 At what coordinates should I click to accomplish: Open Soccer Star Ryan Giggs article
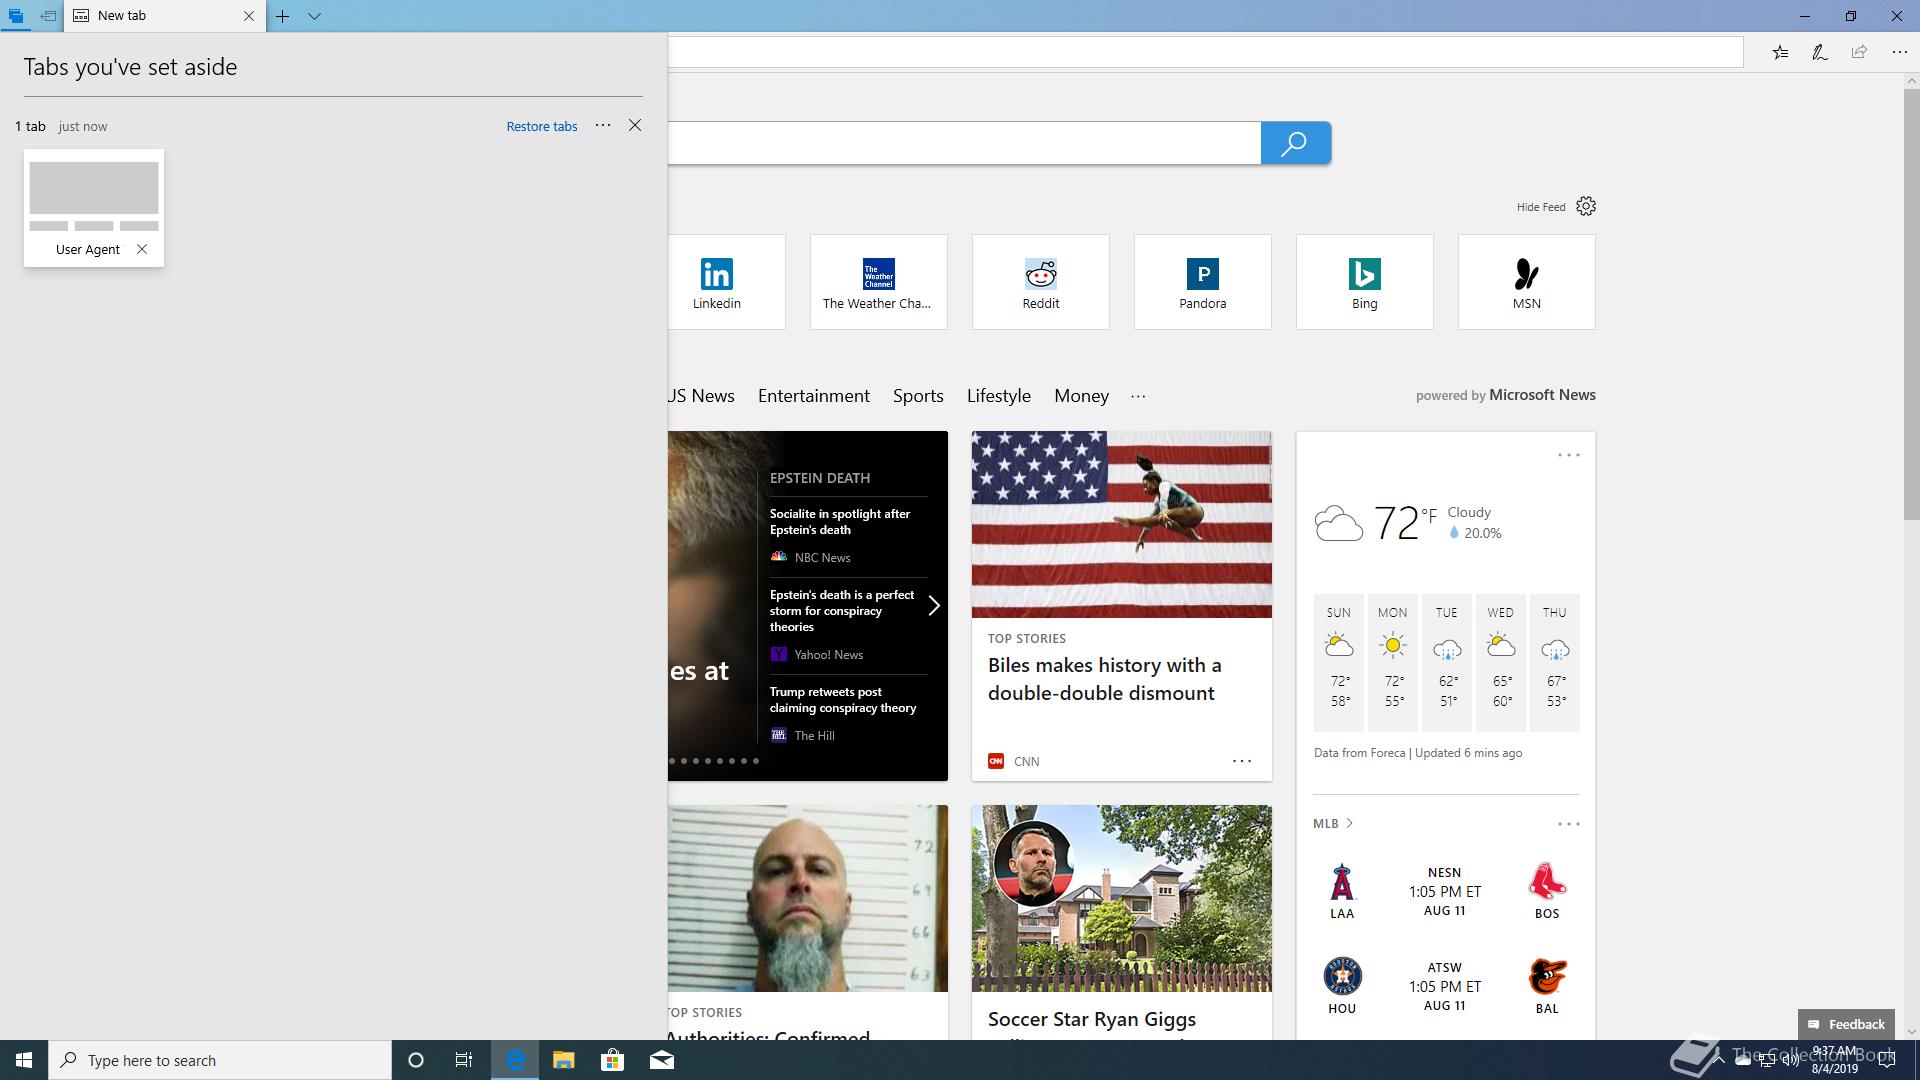click(x=1092, y=1019)
